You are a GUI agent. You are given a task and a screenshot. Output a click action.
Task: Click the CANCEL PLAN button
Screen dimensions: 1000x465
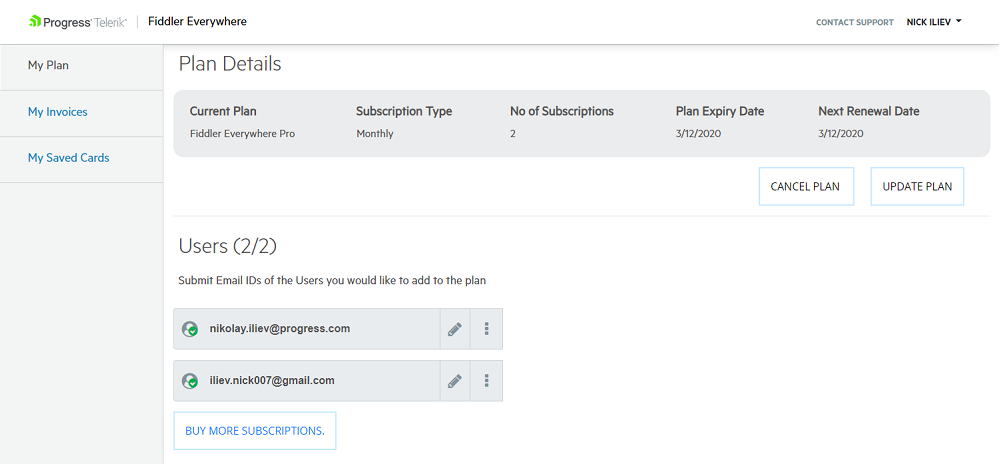pyautogui.click(x=806, y=186)
